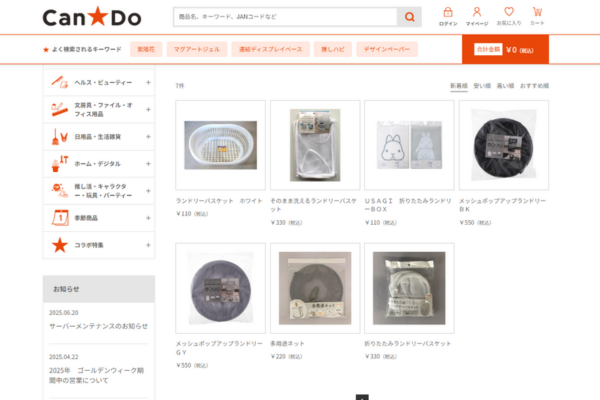Sort products by 高い順
Screen dimensions: 600x400
(x=505, y=86)
